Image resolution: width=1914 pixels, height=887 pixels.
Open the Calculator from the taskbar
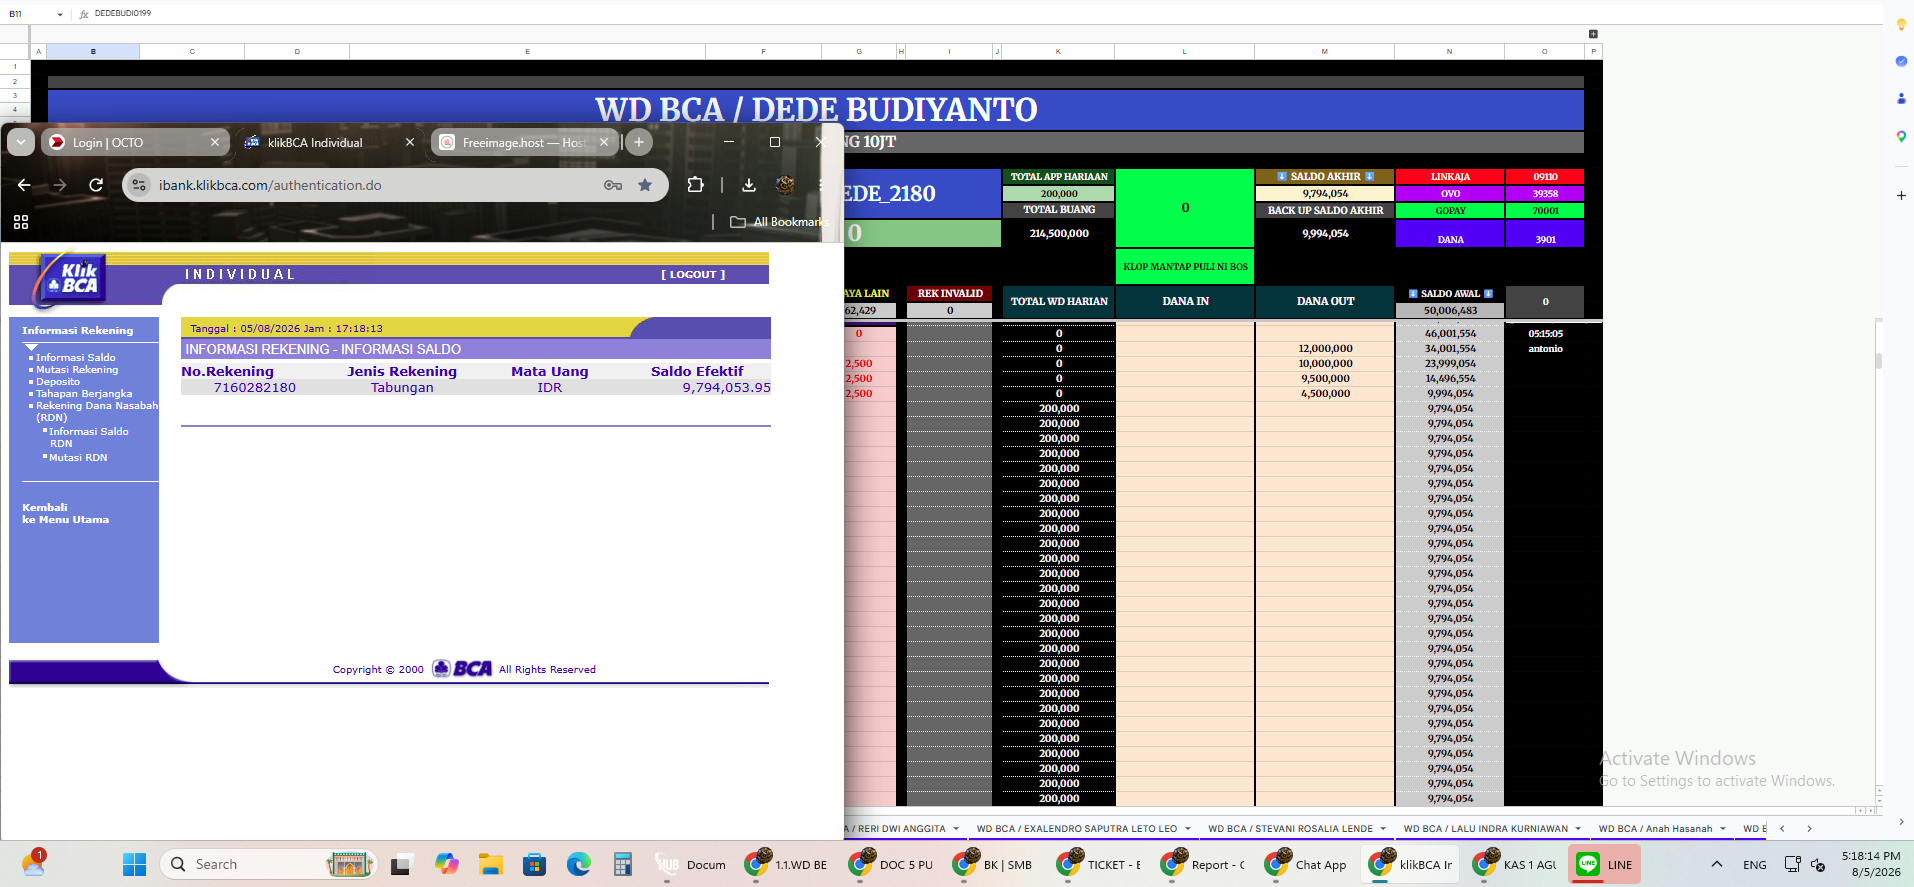point(622,864)
